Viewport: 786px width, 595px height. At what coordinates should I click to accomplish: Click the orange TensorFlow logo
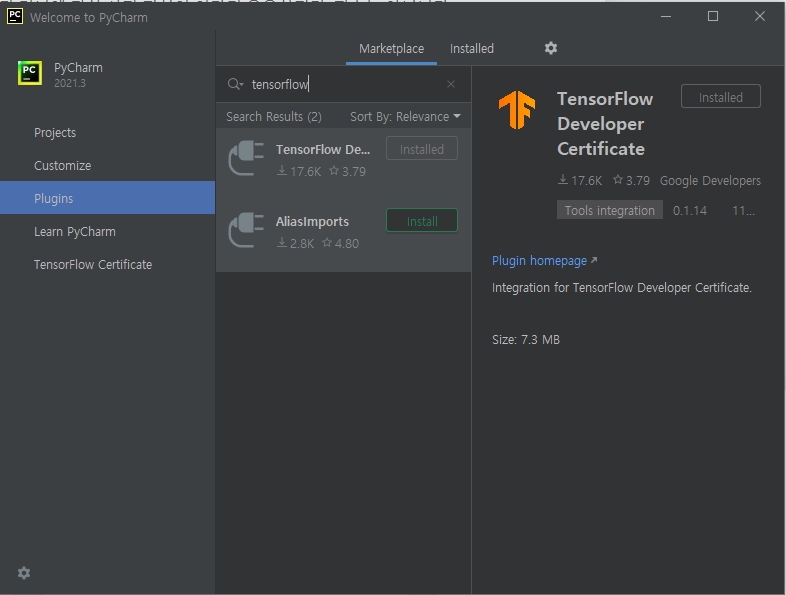click(517, 109)
